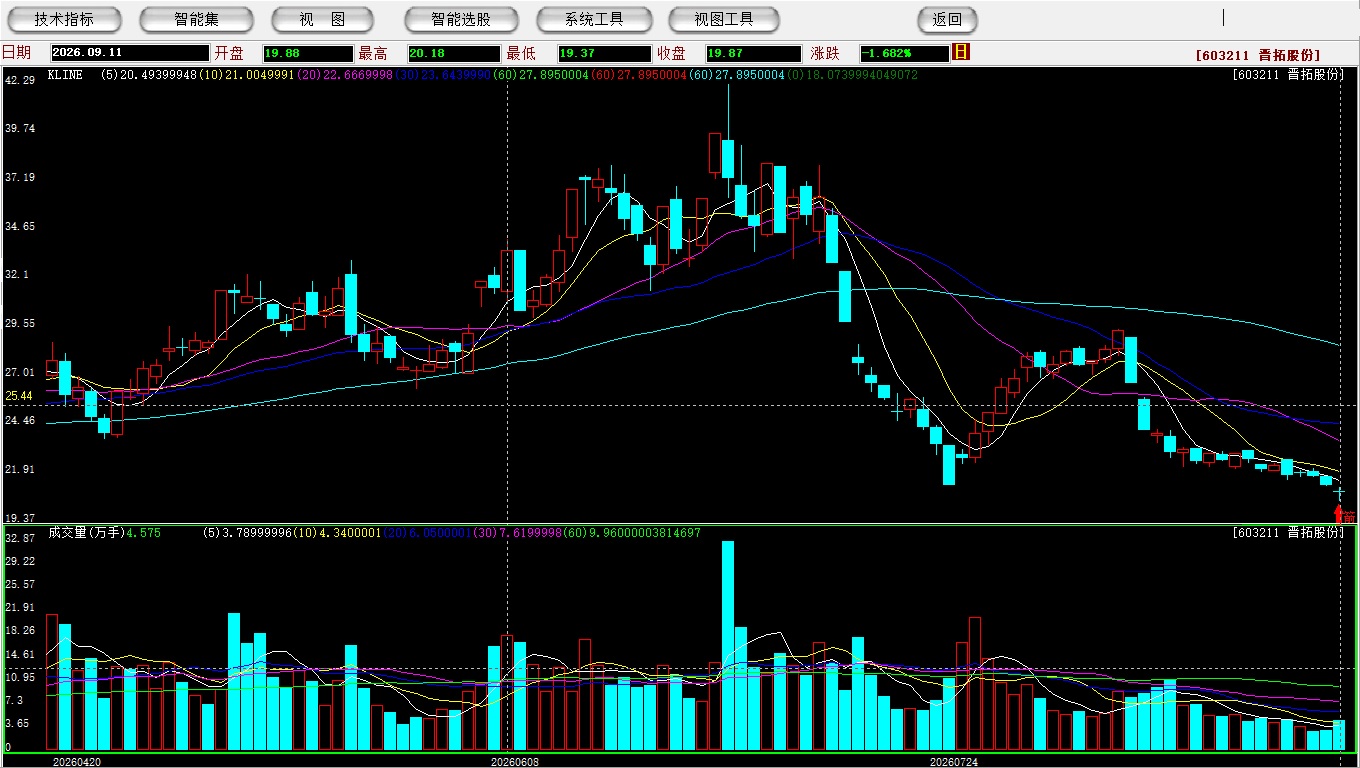Click the date axis label 20260420
The image size is (1360, 768).
(76, 762)
